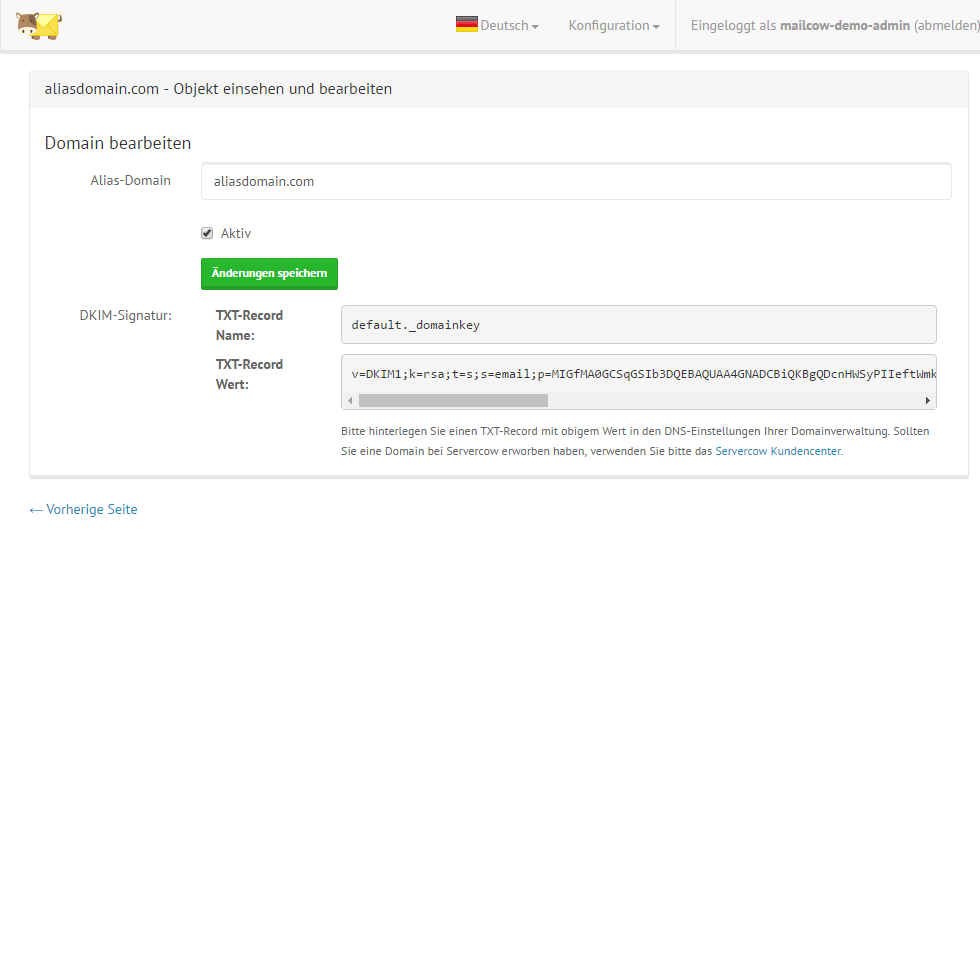This screenshot has height=962, width=980.
Task: Click the mailcow-demo-admin username
Action: click(844, 26)
